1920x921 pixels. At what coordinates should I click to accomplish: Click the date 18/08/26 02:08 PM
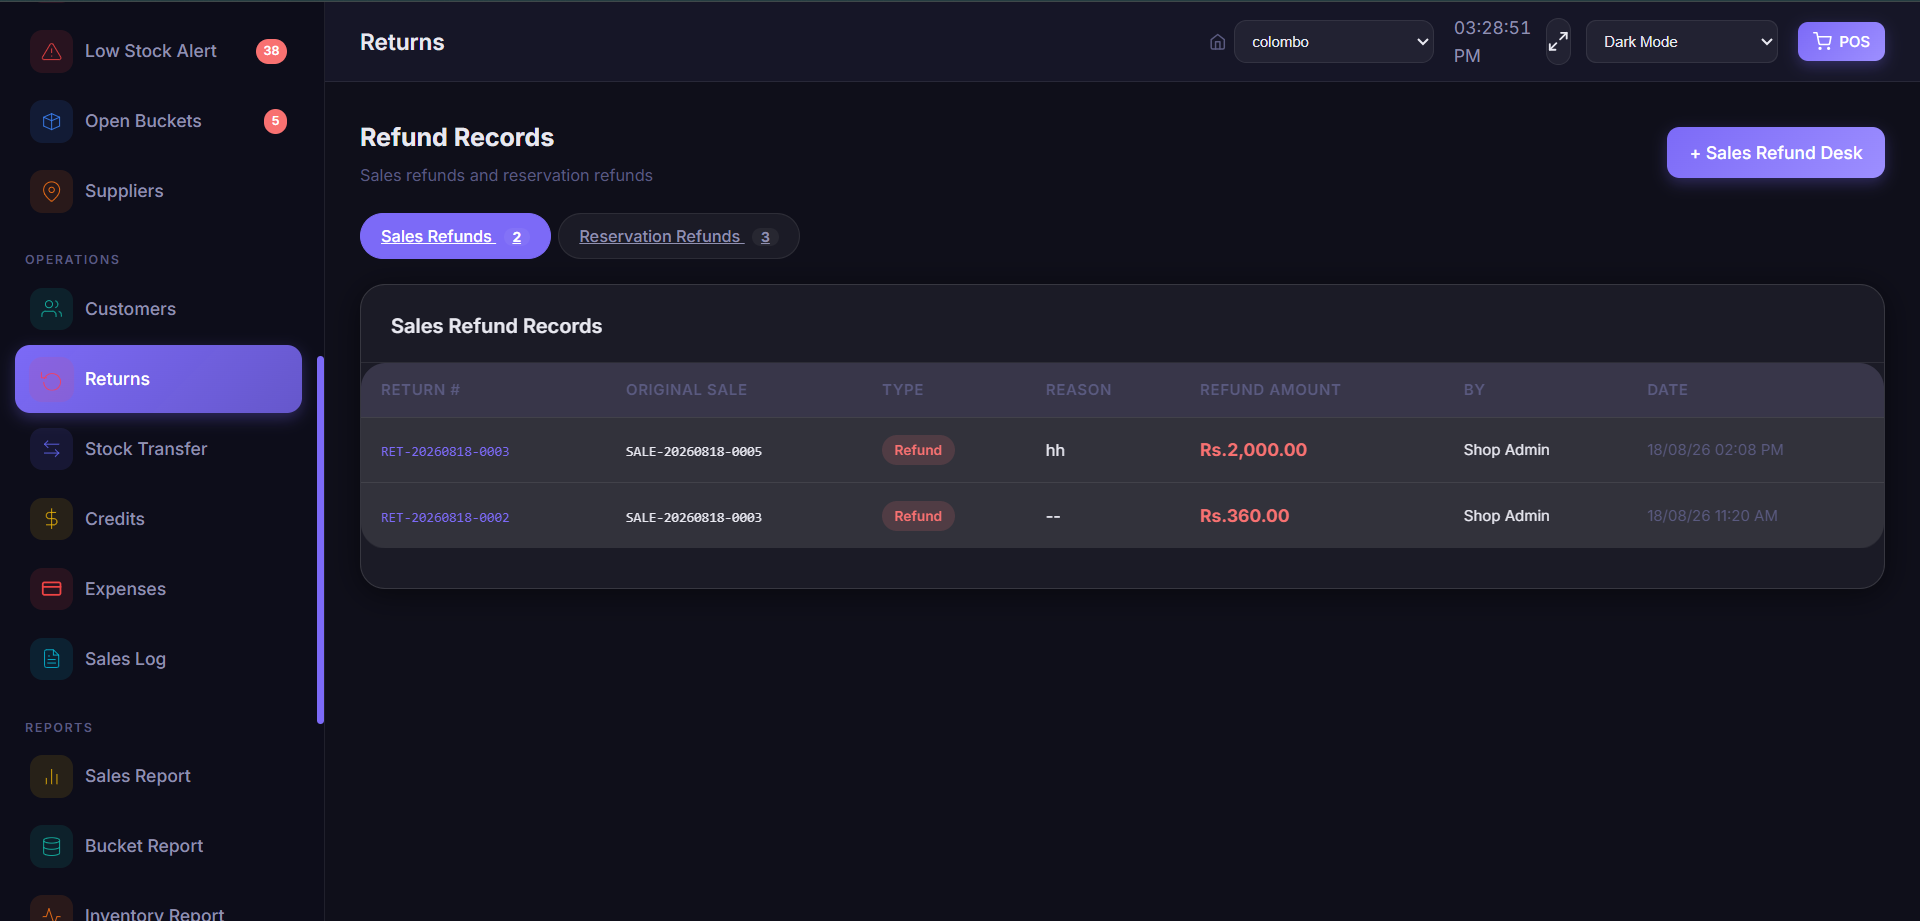coord(1715,450)
